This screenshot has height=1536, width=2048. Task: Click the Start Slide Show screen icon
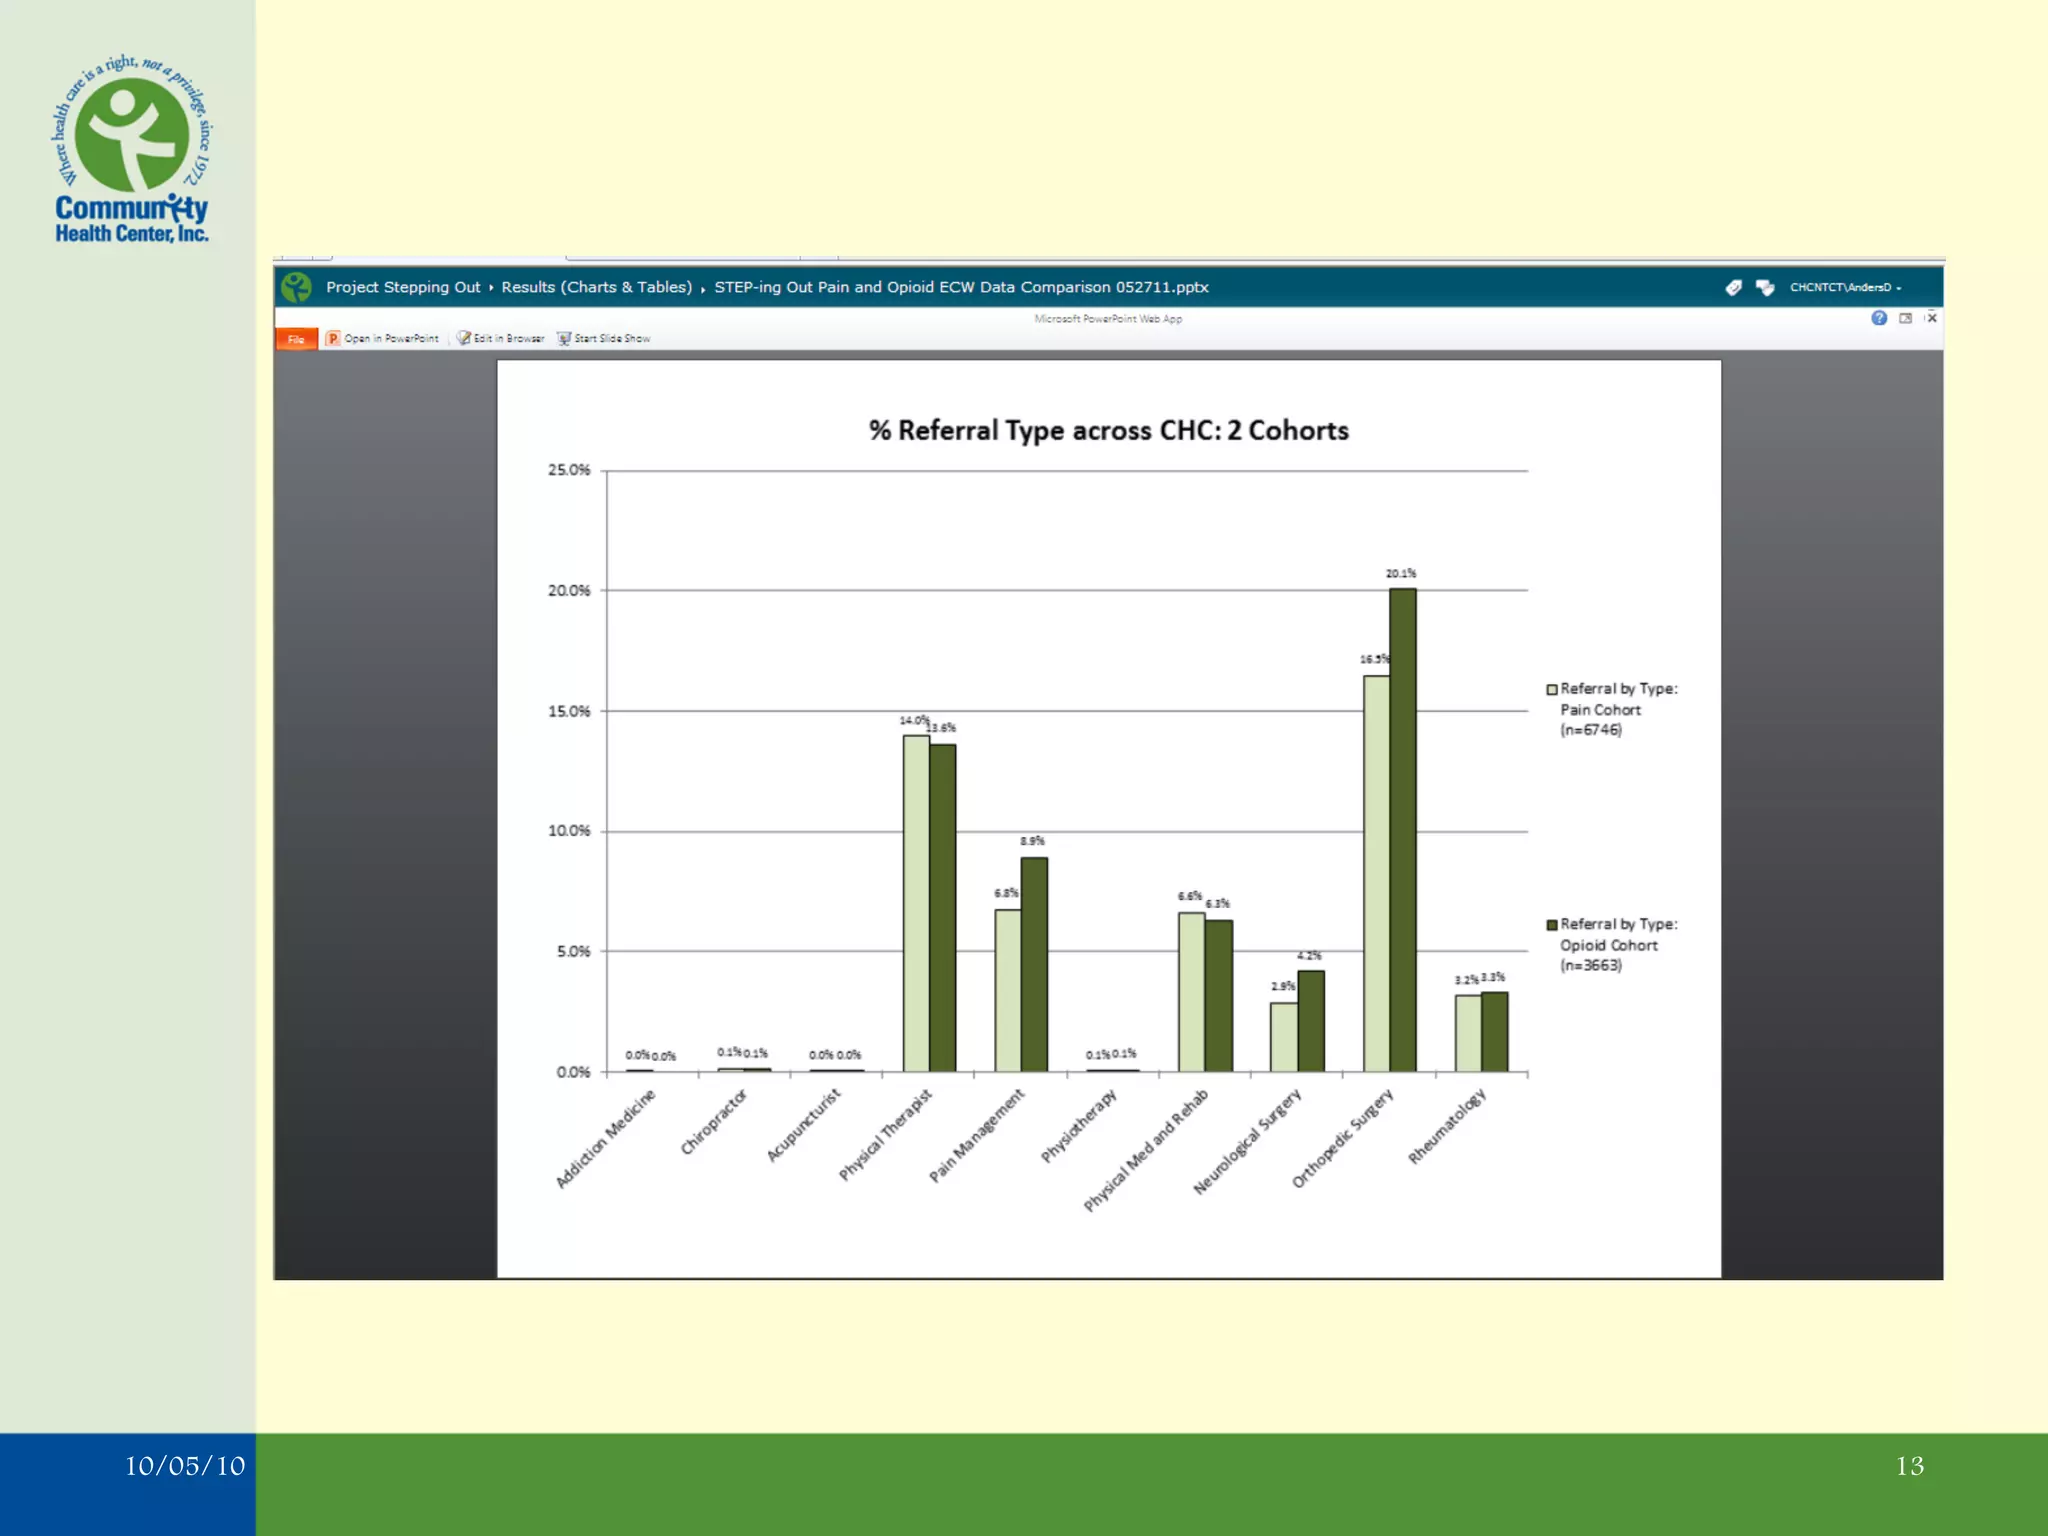[x=564, y=339]
